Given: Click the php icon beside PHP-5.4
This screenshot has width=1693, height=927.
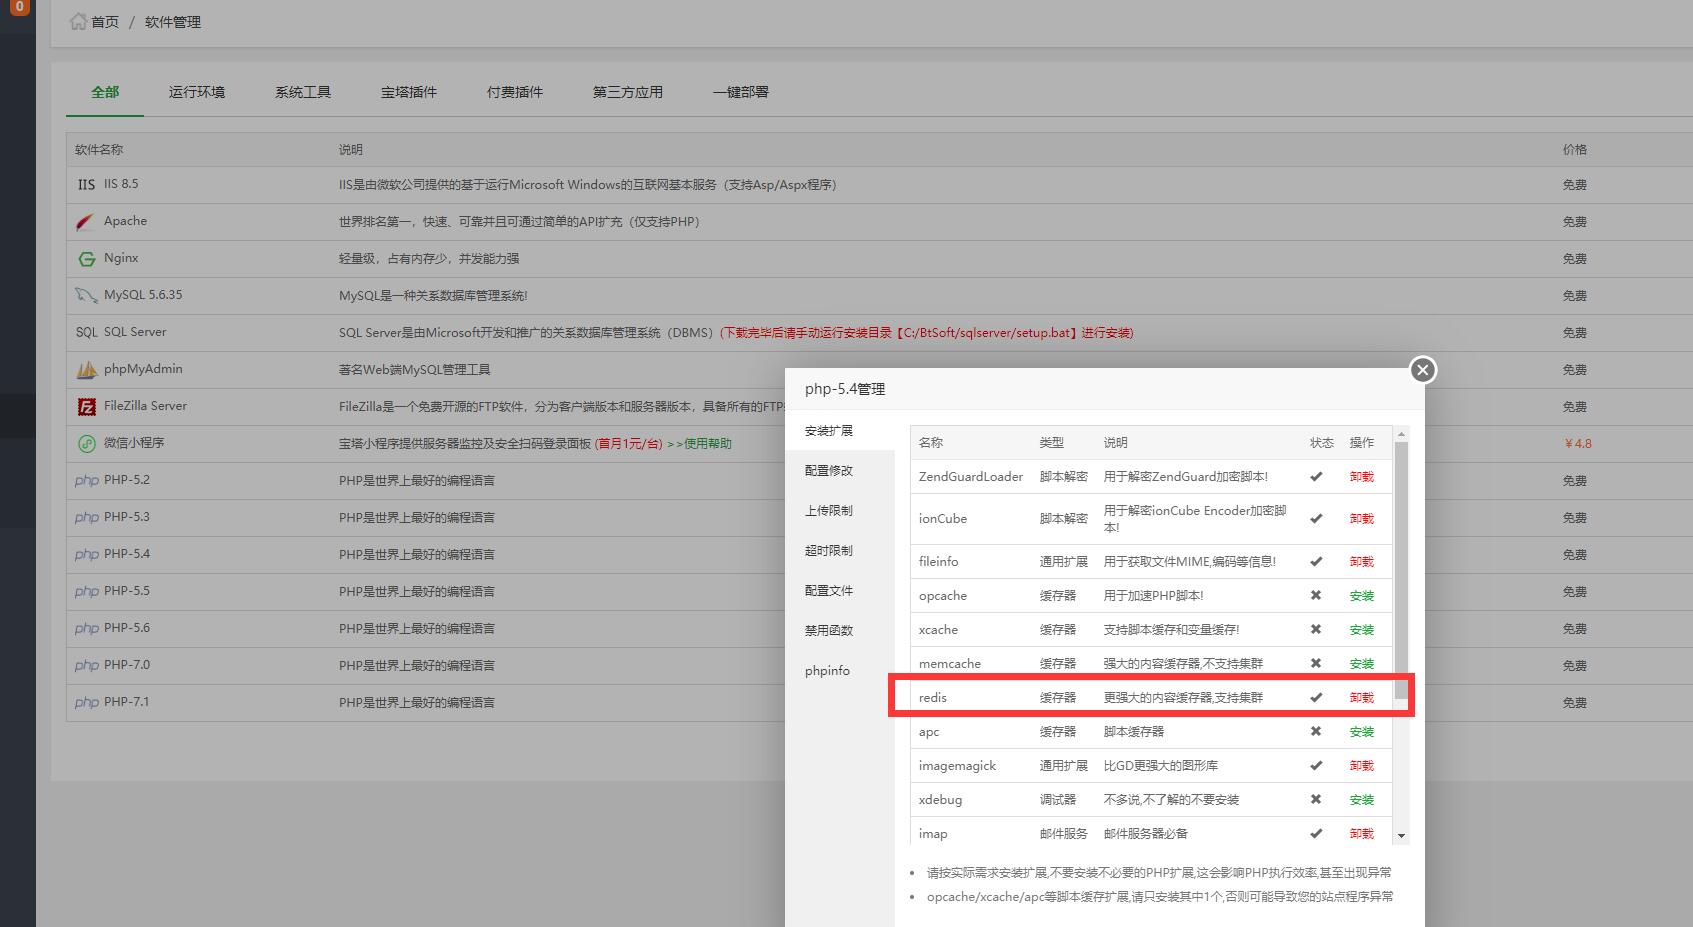Looking at the screenshot, I should 86,554.
